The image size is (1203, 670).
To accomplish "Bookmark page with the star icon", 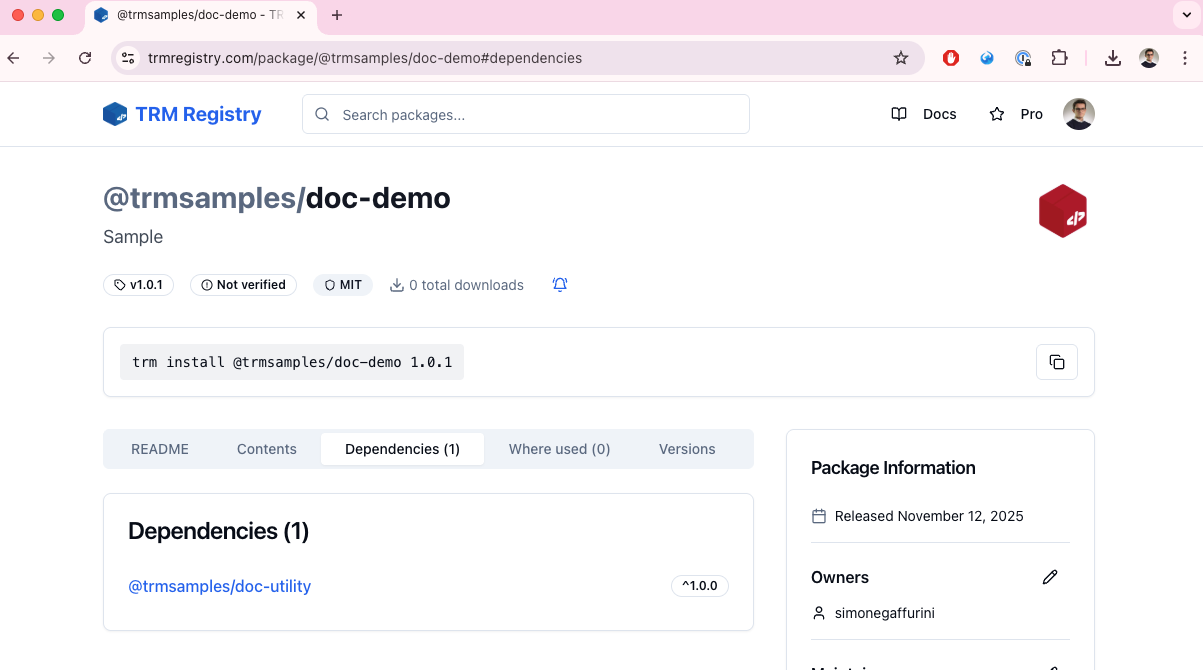I will point(901,58).
